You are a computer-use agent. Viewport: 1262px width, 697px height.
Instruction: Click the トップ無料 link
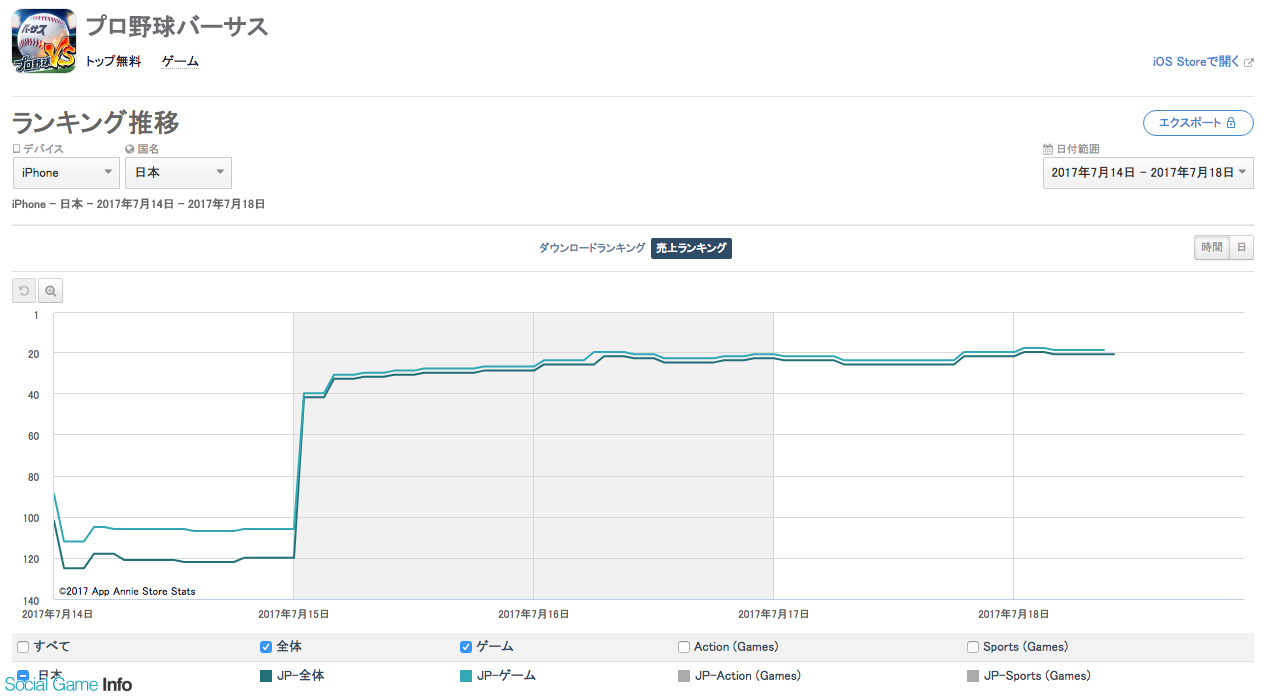click(x=113, y=62)
